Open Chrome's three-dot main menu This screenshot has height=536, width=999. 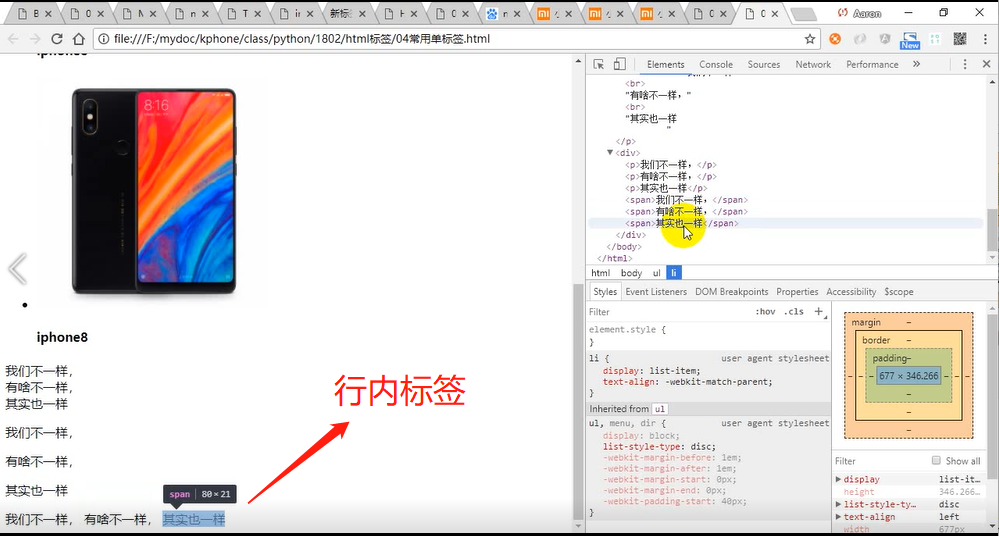(x=985, y=39)
